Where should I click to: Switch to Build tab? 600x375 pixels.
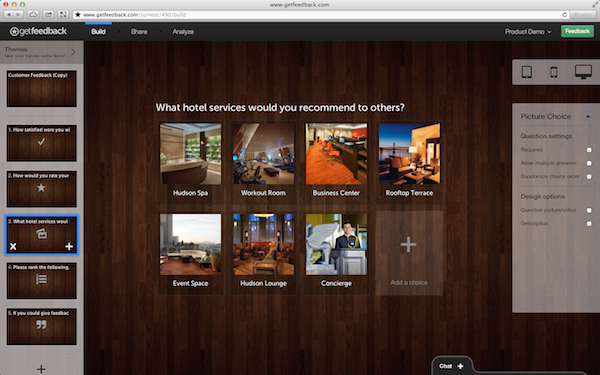tap(98, 32)
